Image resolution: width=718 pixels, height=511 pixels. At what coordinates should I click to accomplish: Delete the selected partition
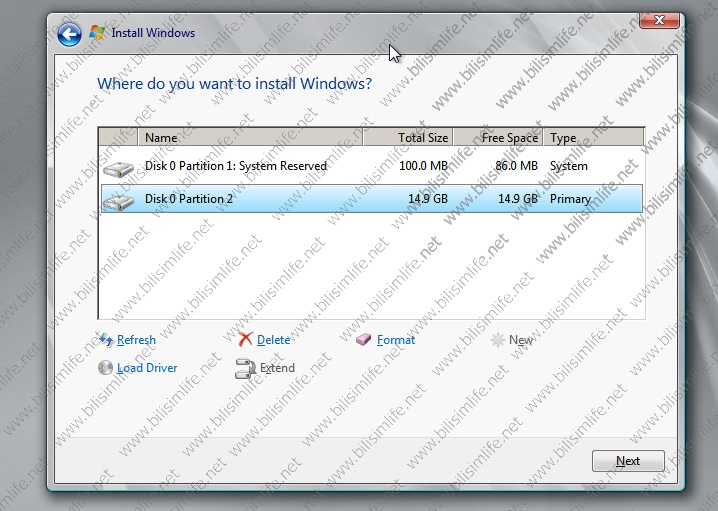tap(273, 340)
